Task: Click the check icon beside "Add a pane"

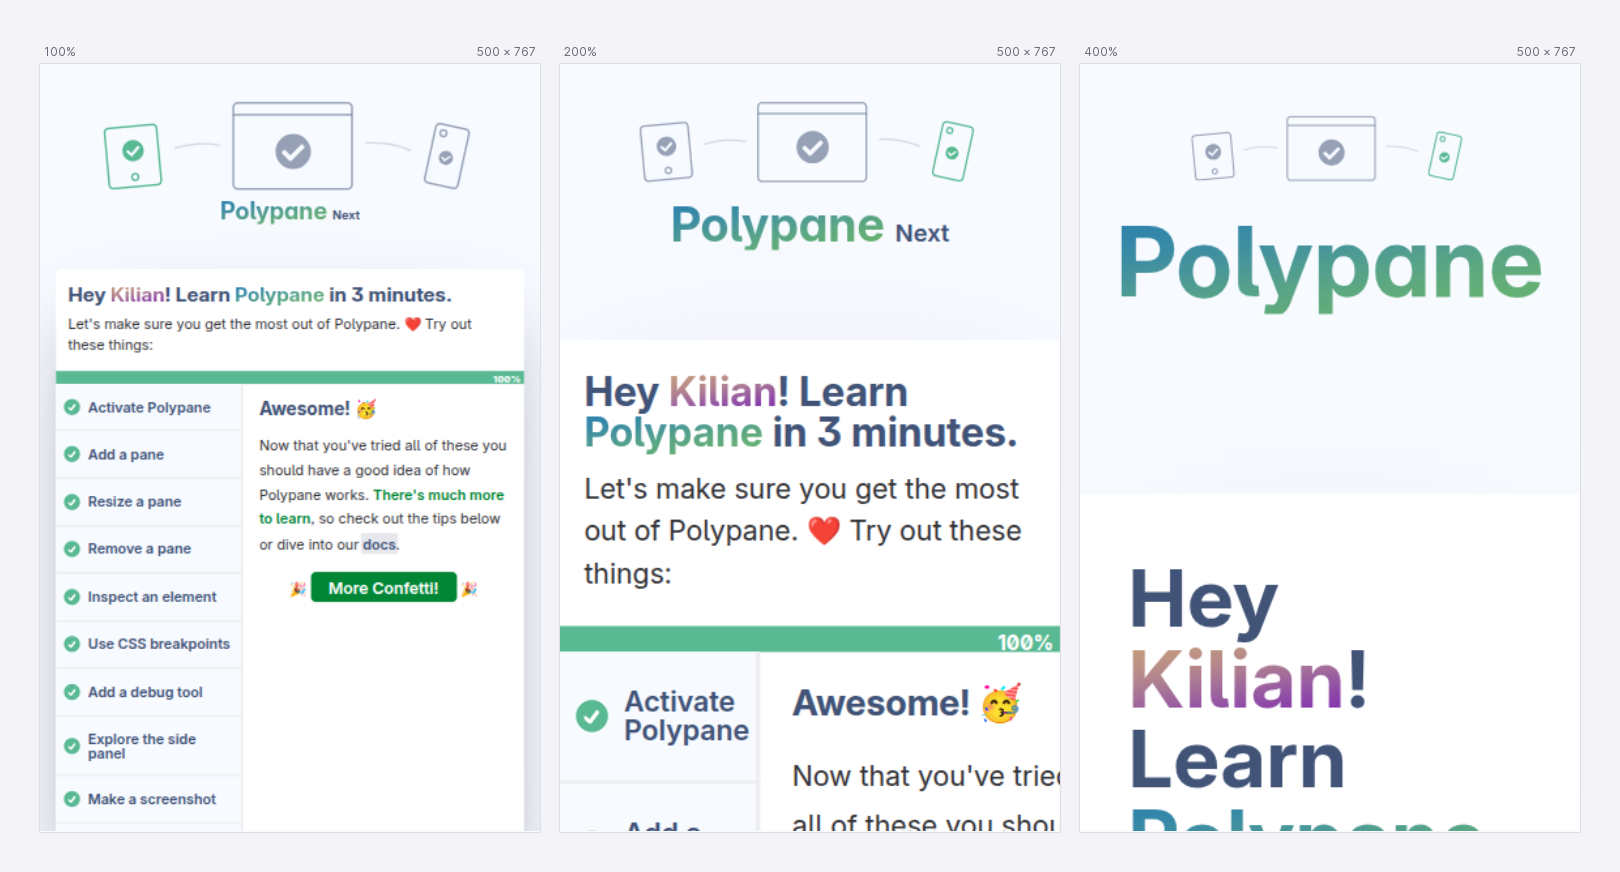Action: [x=72, y=454]
